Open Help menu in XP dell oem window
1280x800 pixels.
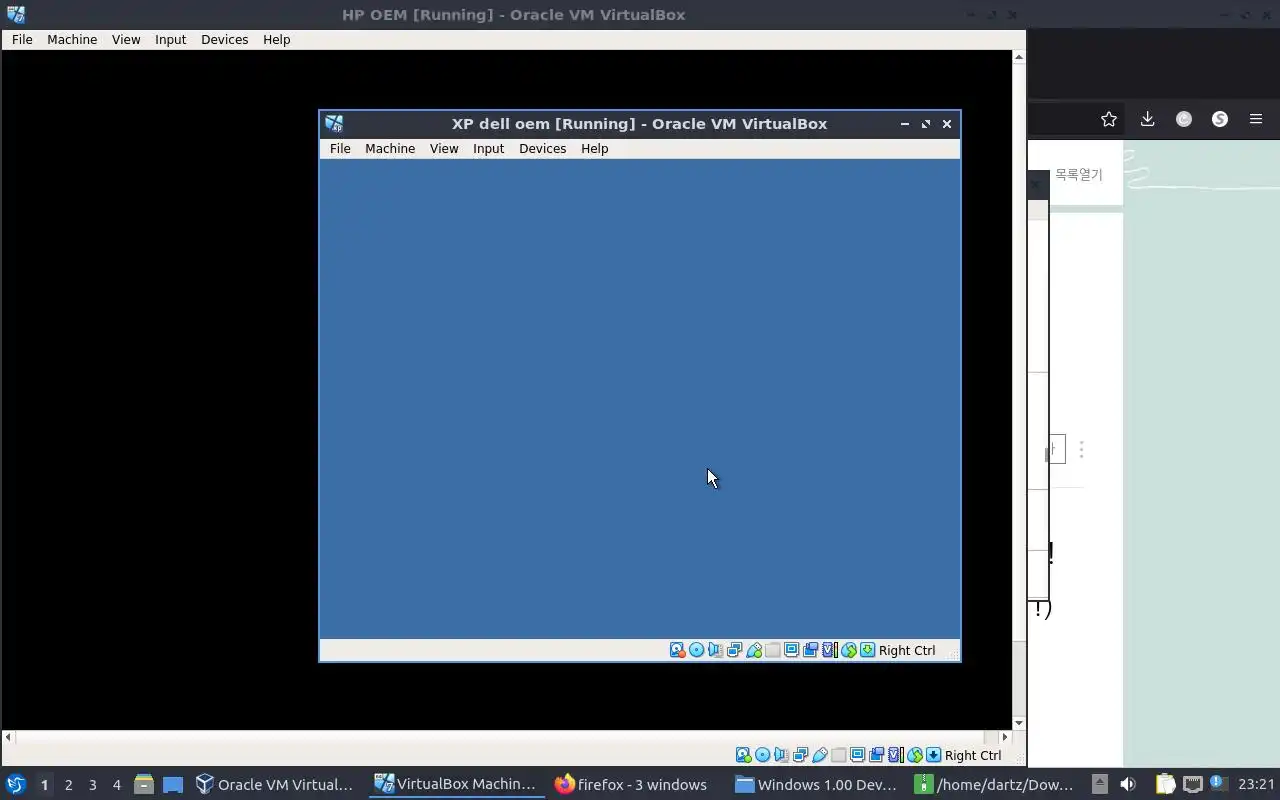coord(594,148)
